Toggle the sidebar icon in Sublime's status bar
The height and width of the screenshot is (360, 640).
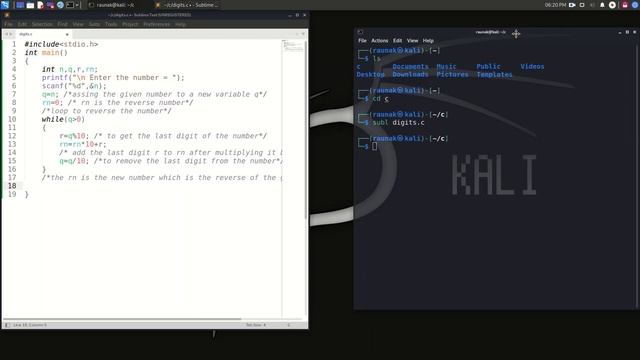tap(7, 325)
